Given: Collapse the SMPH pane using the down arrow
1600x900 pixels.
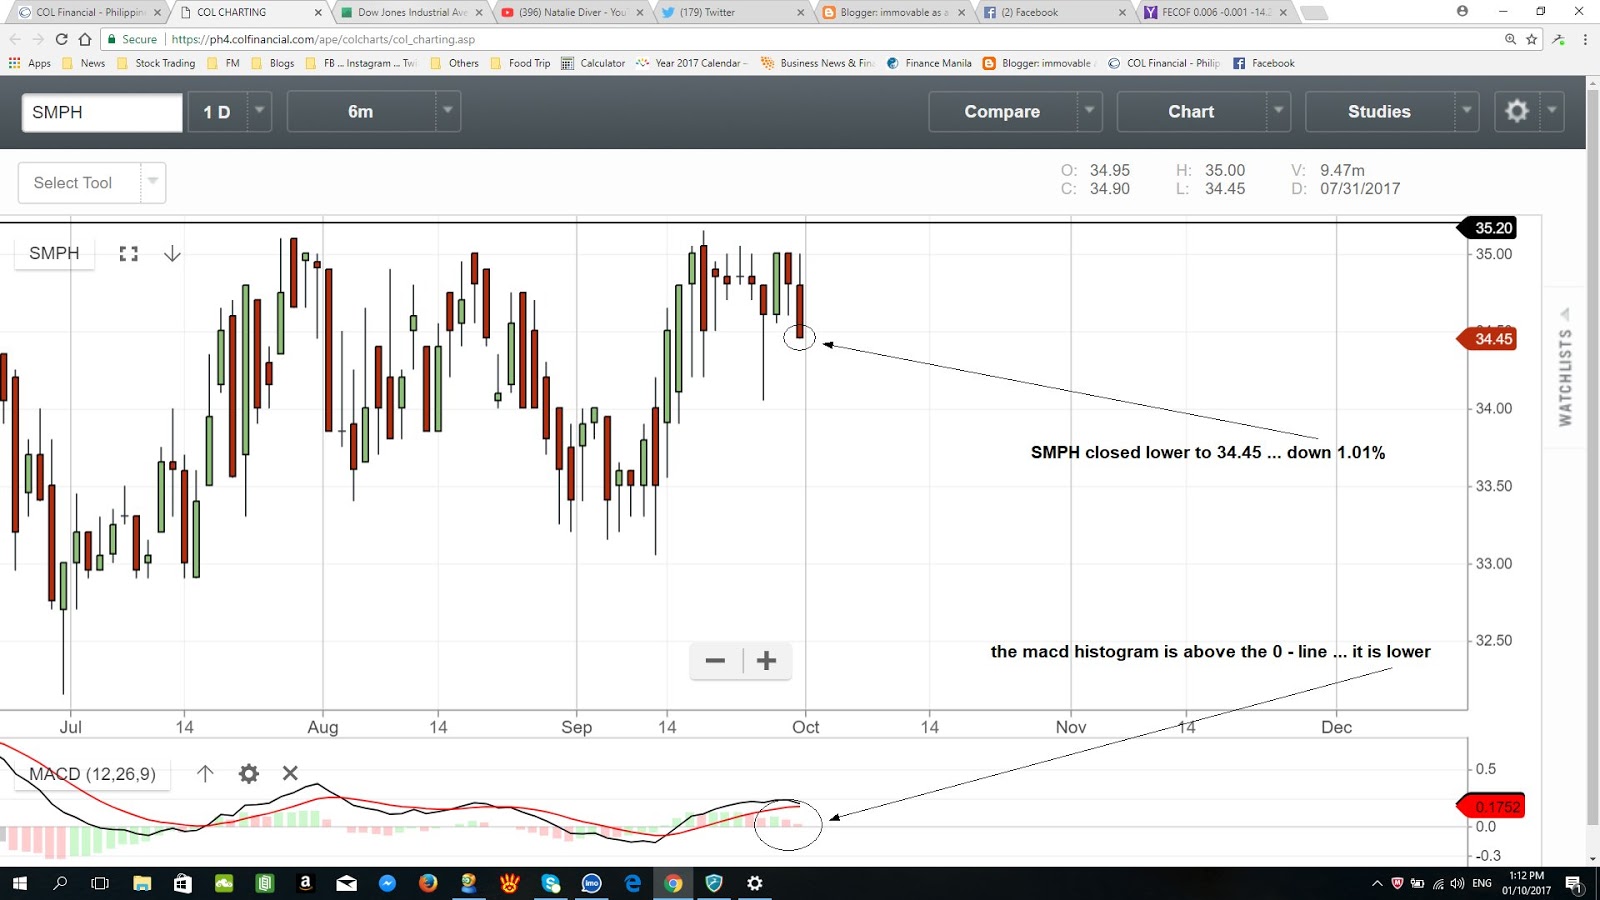Looking at the screenshot, I should (x=172, y=253).
